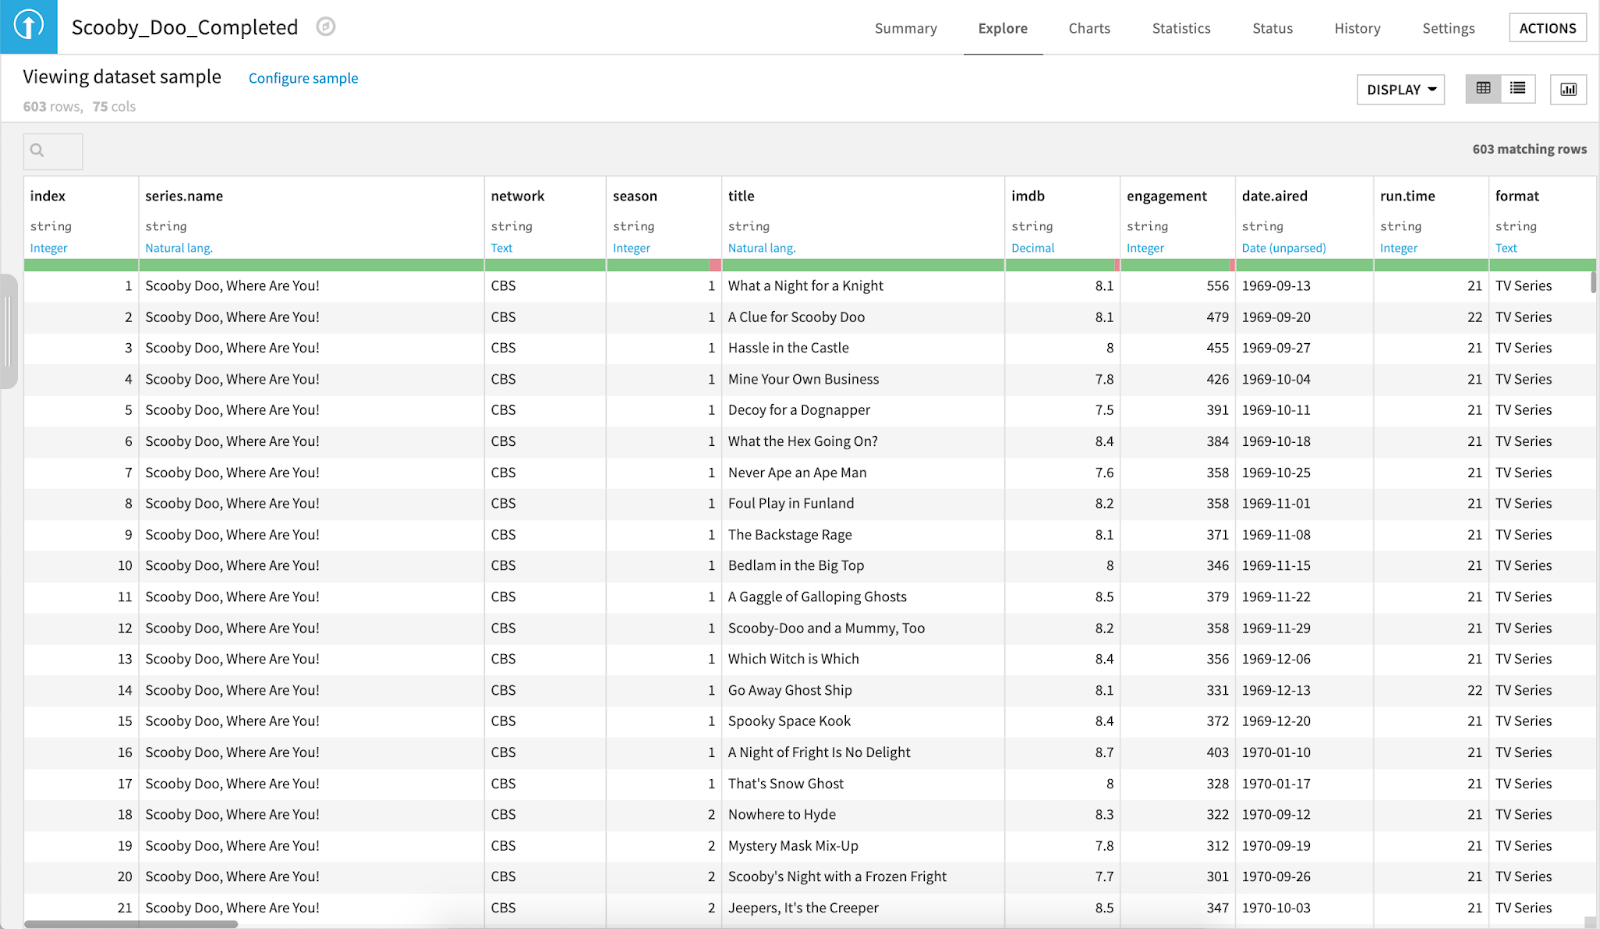Click the left side panel handle
Screen dimensions: 1600x929
(x=8, y=331)
